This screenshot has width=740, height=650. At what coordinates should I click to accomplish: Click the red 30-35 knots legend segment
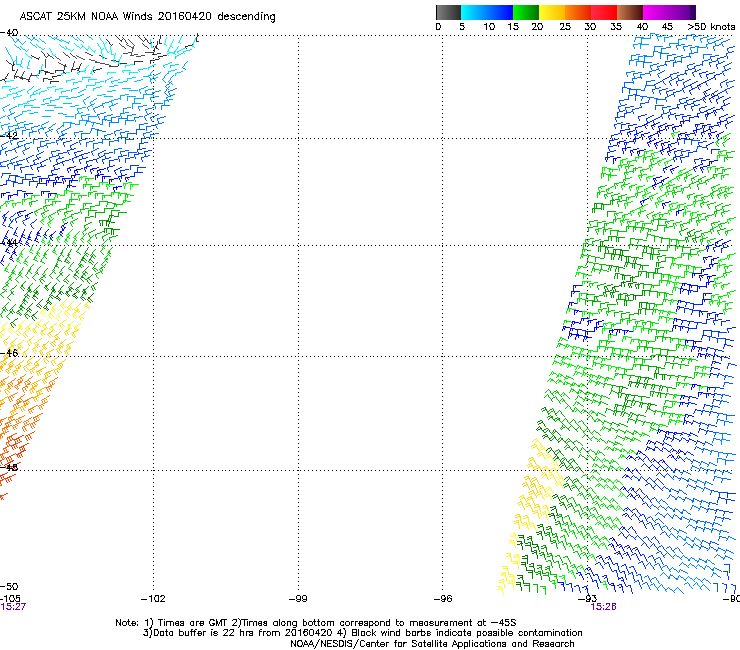[x=604, y=12]
